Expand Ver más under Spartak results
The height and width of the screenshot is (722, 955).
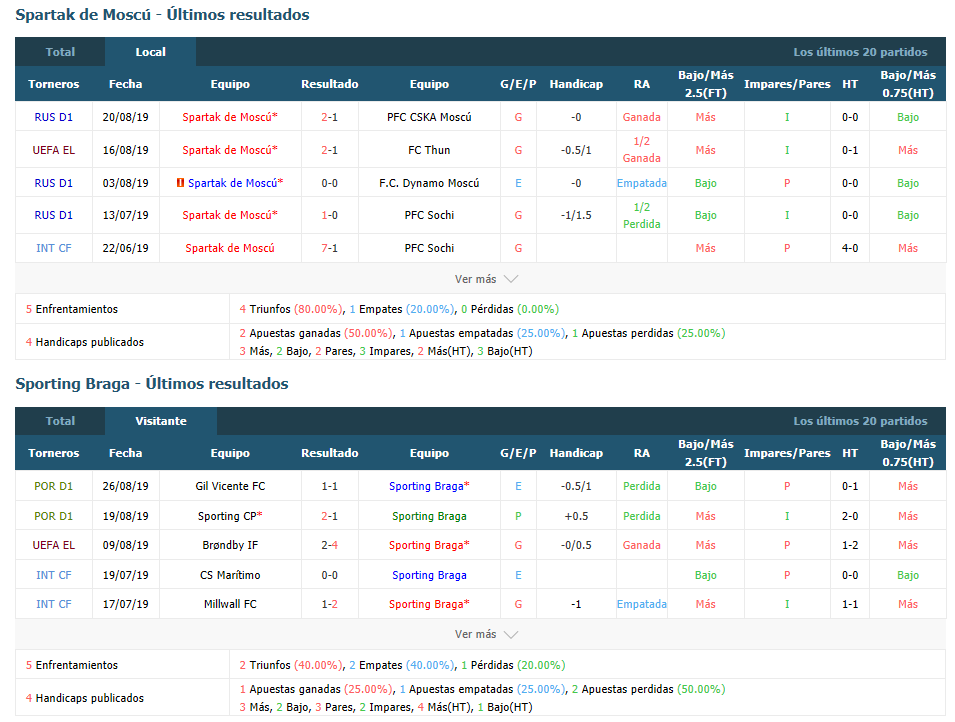(486, 279)
